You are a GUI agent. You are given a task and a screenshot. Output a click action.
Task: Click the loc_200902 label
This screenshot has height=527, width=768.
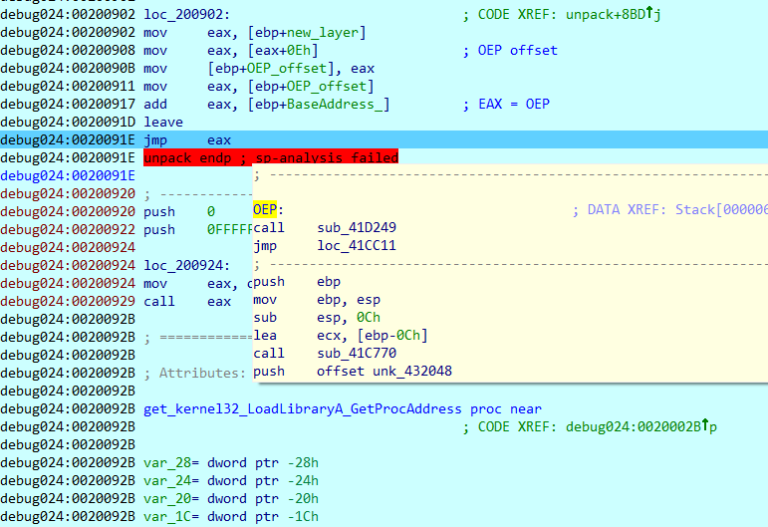point(184,15)
